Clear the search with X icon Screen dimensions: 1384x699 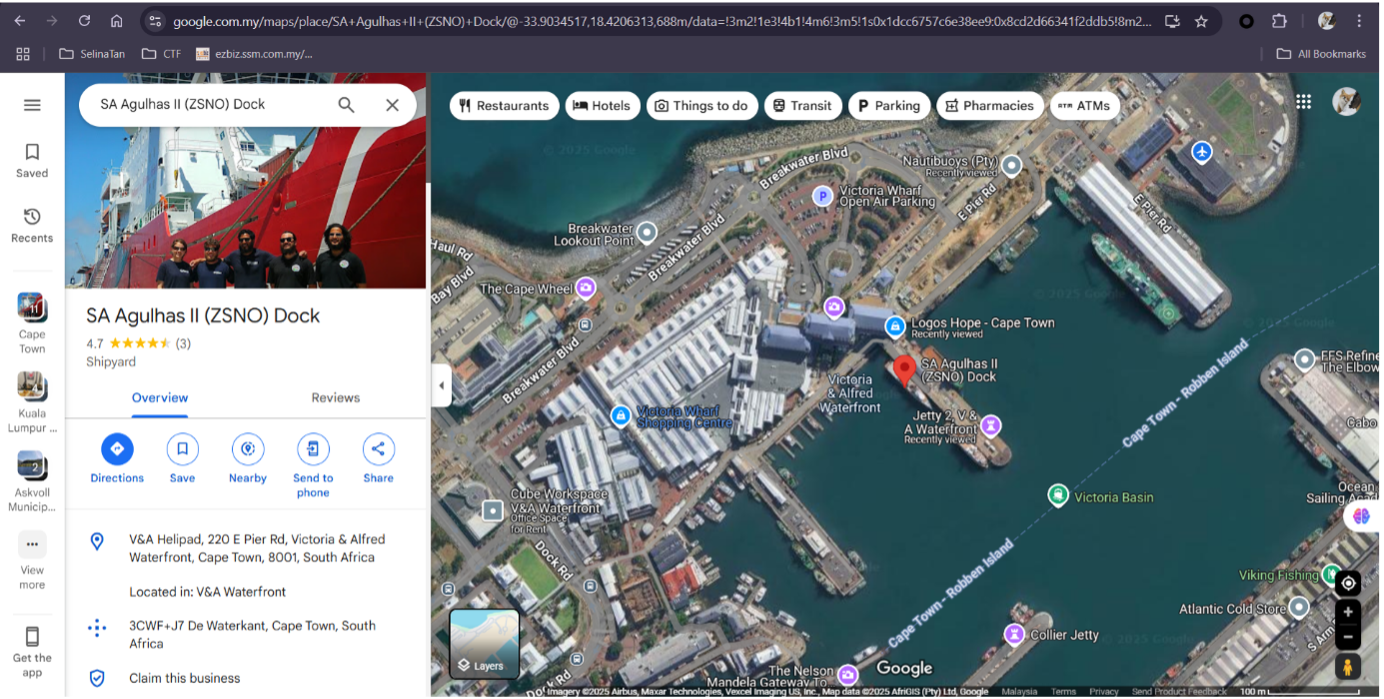coord(392,105)
